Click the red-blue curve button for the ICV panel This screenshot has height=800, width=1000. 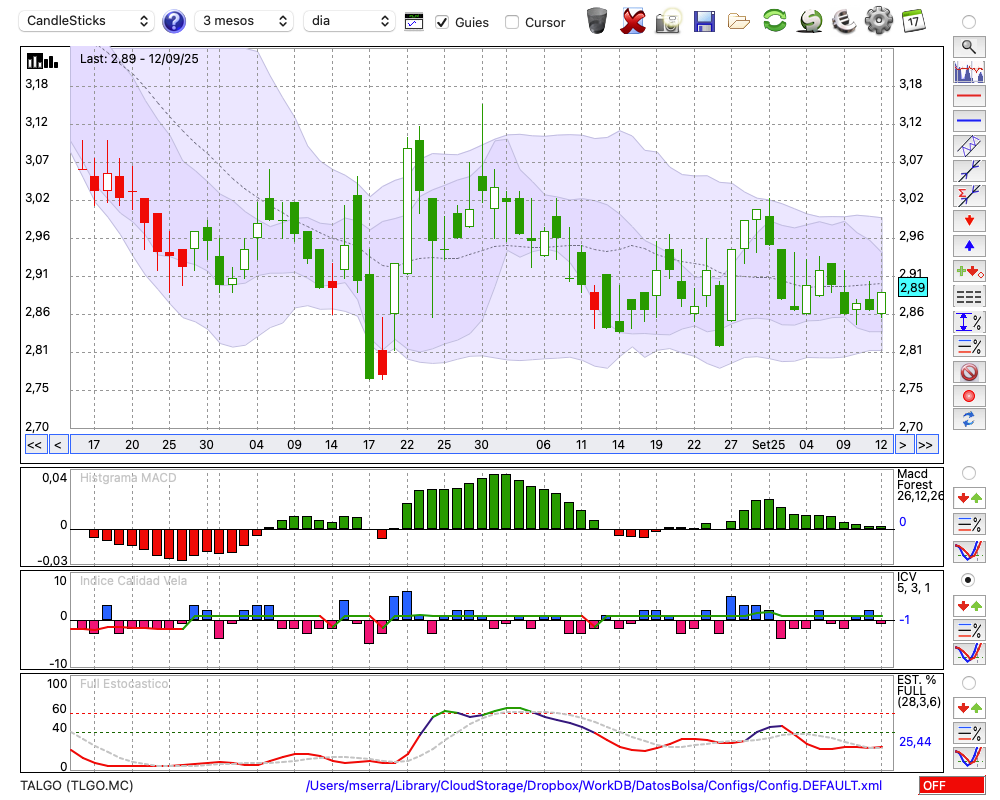(x=969, y=654)
